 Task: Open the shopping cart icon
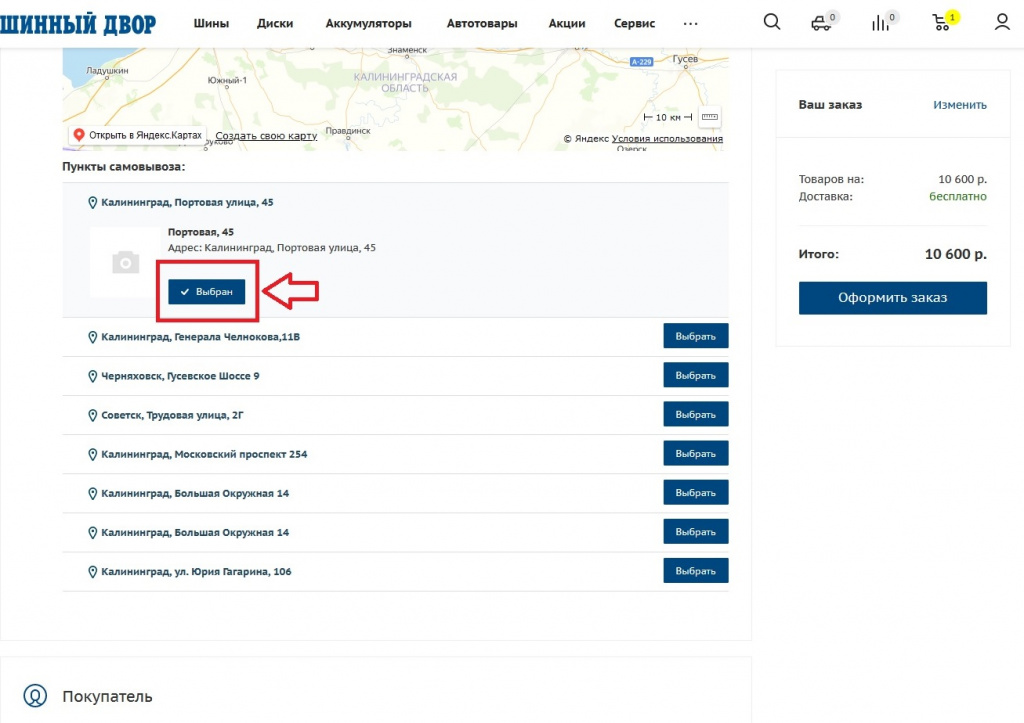[x=941, y=22]
